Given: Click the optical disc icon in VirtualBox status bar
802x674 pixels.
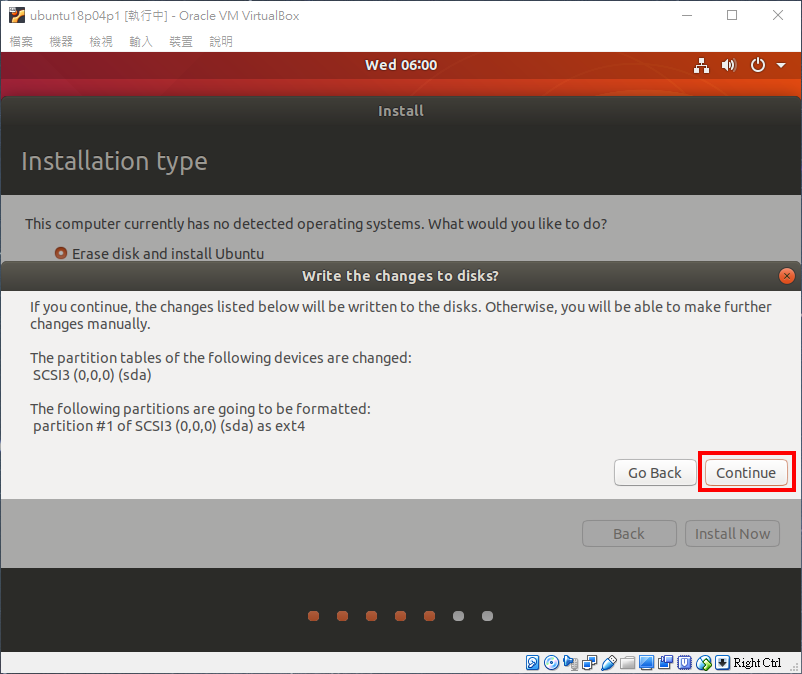Looking at the screenshot, I should [x=551, y=663].
